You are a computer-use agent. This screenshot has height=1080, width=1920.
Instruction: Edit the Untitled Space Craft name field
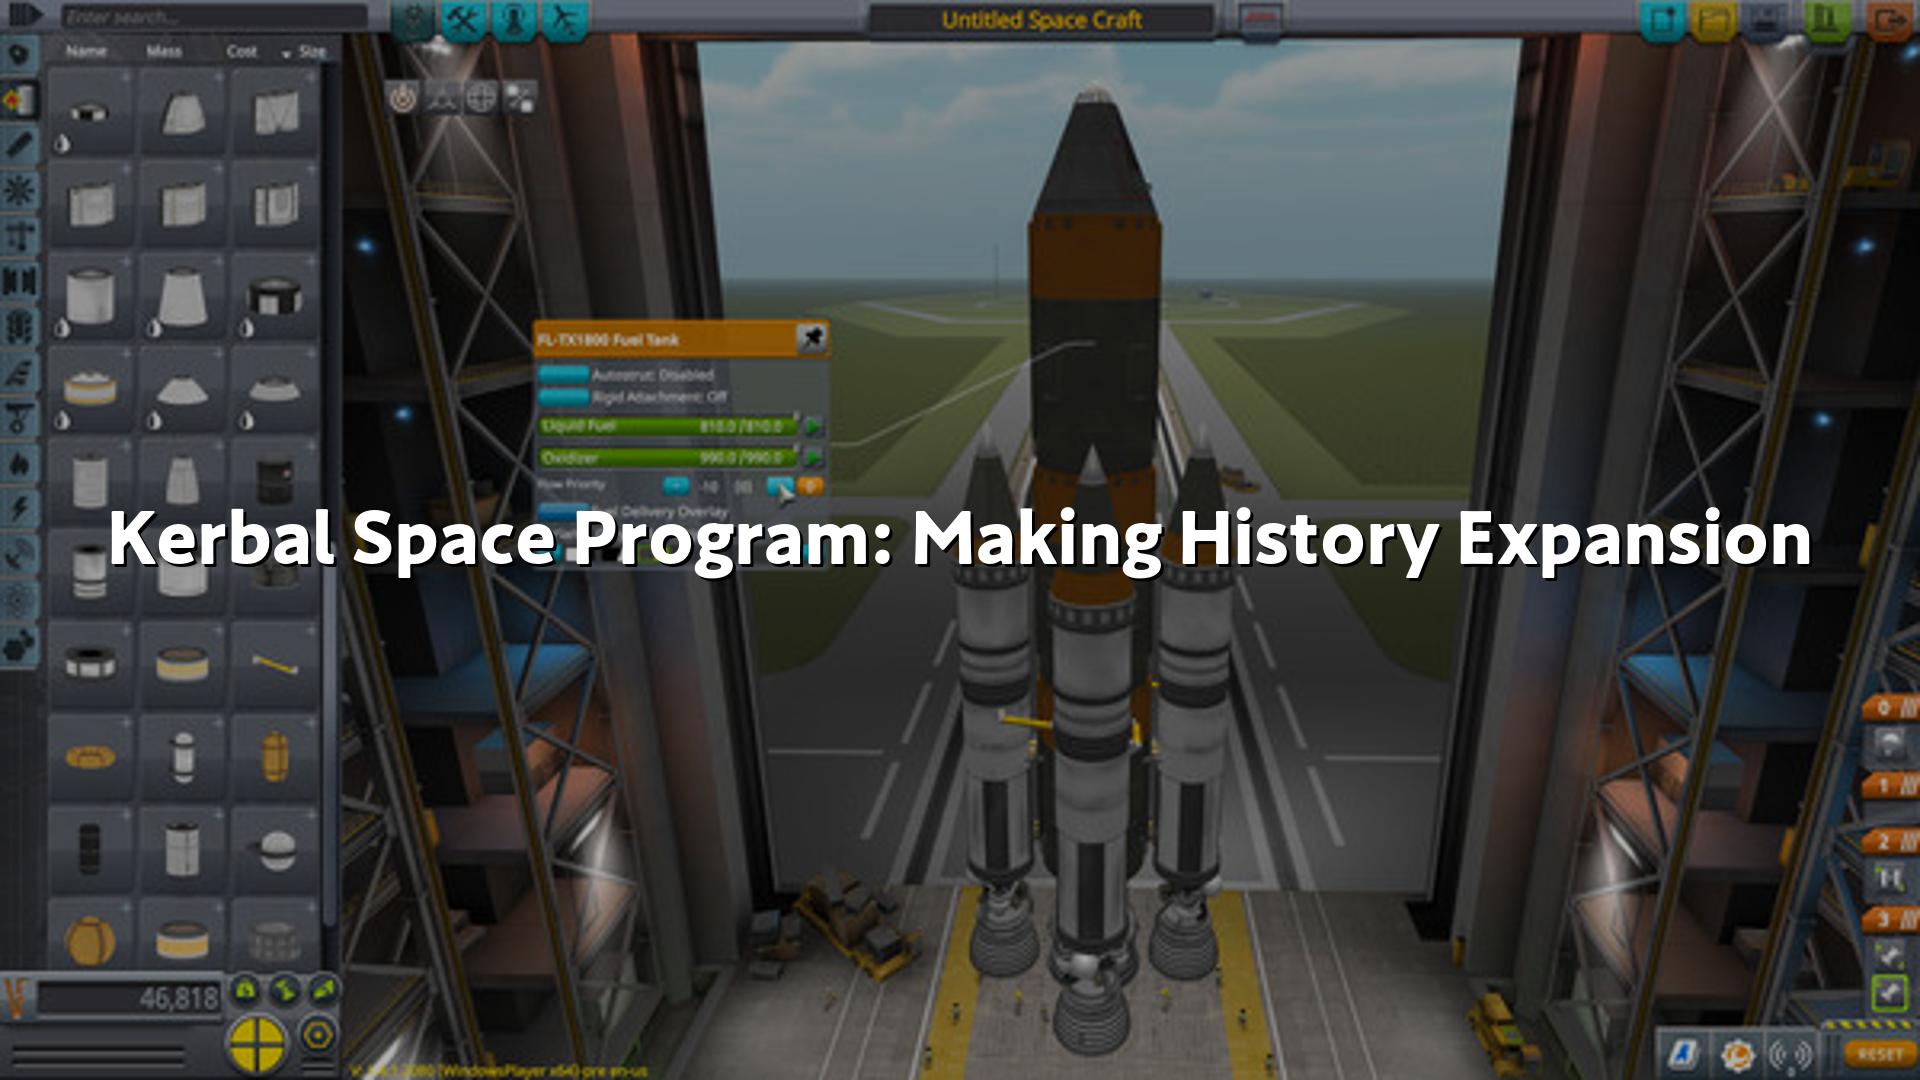[1041, 20]
